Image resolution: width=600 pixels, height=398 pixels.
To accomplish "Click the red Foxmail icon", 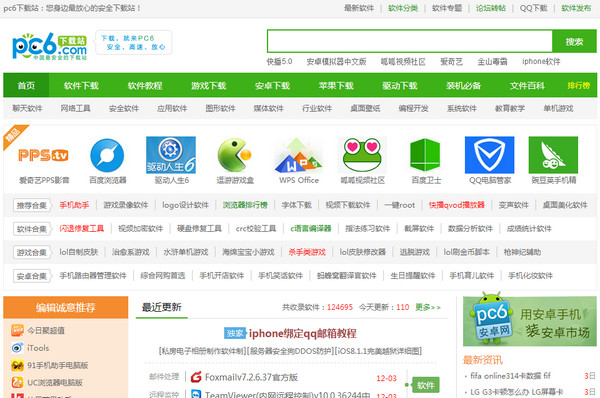I will click(196, 377).
